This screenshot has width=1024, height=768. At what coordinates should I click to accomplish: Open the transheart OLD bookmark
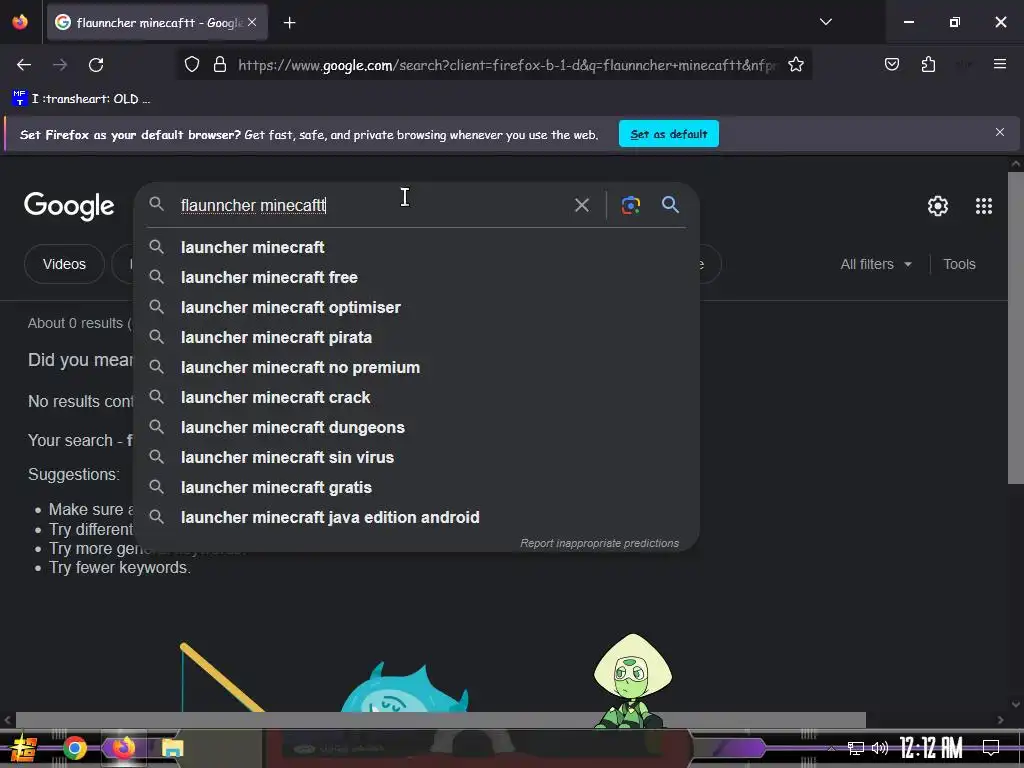(81, 99)
